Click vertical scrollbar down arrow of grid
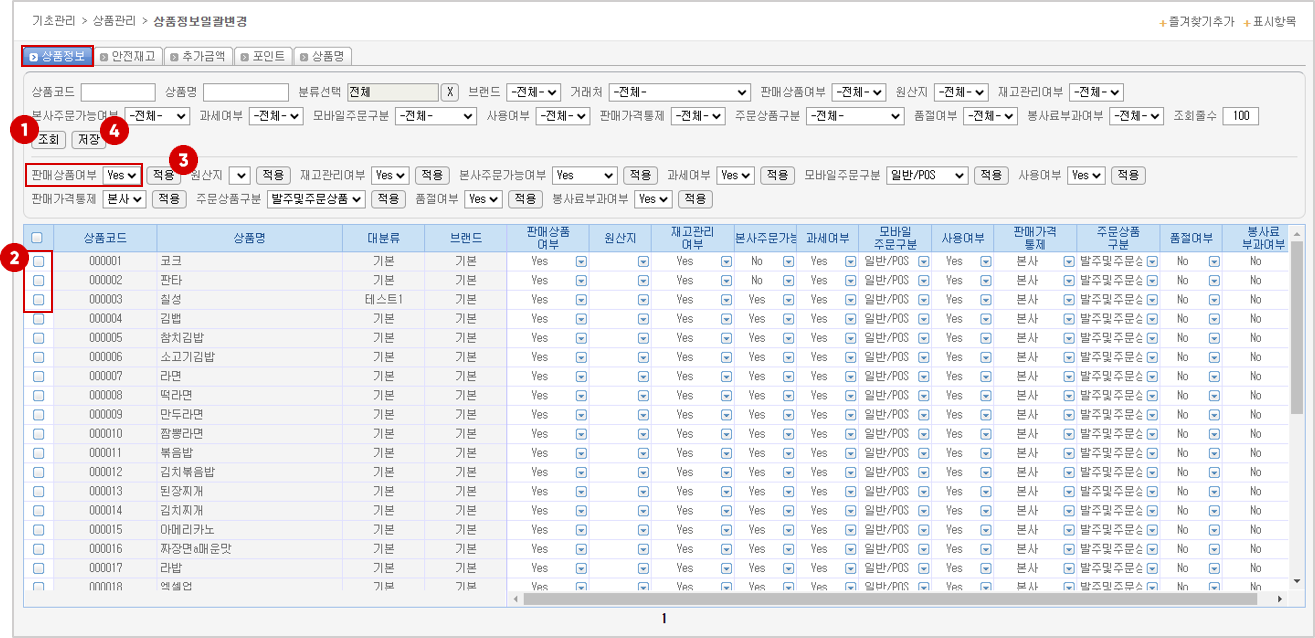 click(x=1297, y=581)
